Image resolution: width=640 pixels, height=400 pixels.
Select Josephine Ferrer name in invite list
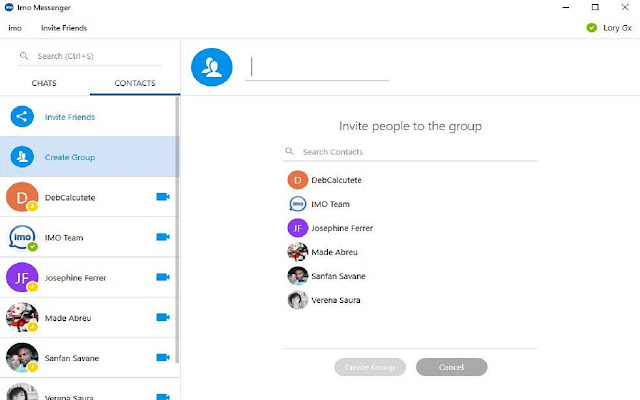click(x=342, y=228)
